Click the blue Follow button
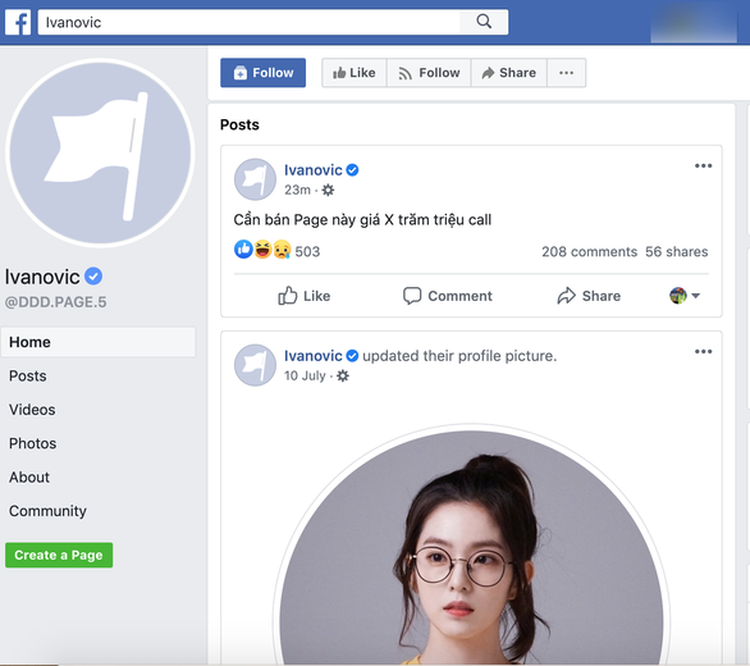 click(x=263, y=73)
